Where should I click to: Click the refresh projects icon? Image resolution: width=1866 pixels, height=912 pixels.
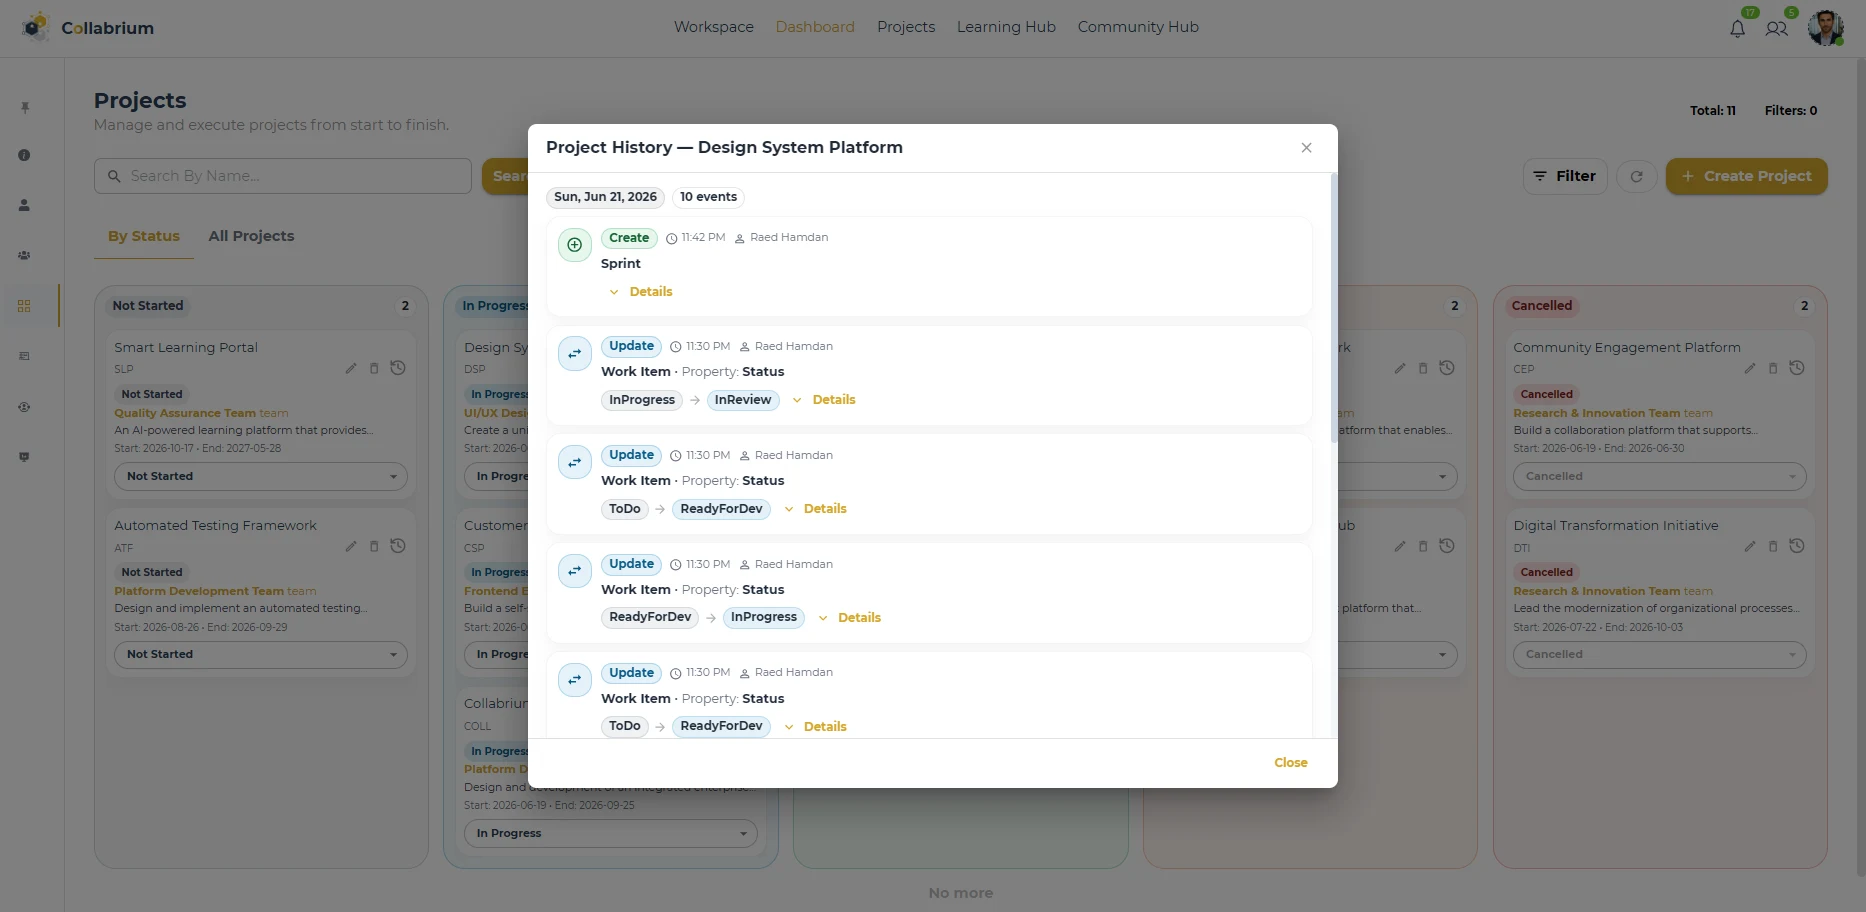pyautogui.click(x=1637, y=176)
